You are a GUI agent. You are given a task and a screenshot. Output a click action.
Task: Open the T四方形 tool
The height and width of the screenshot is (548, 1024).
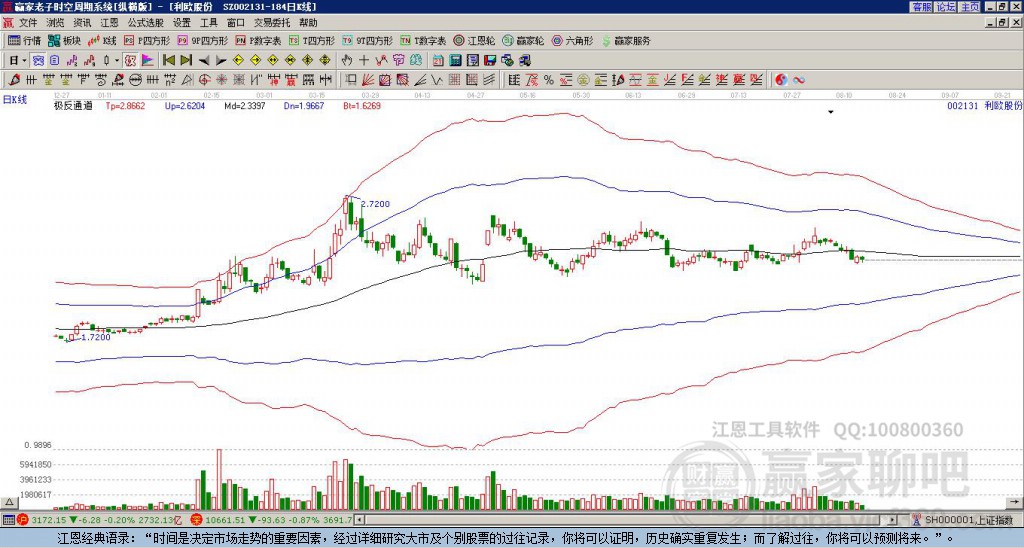click(311, 40)
